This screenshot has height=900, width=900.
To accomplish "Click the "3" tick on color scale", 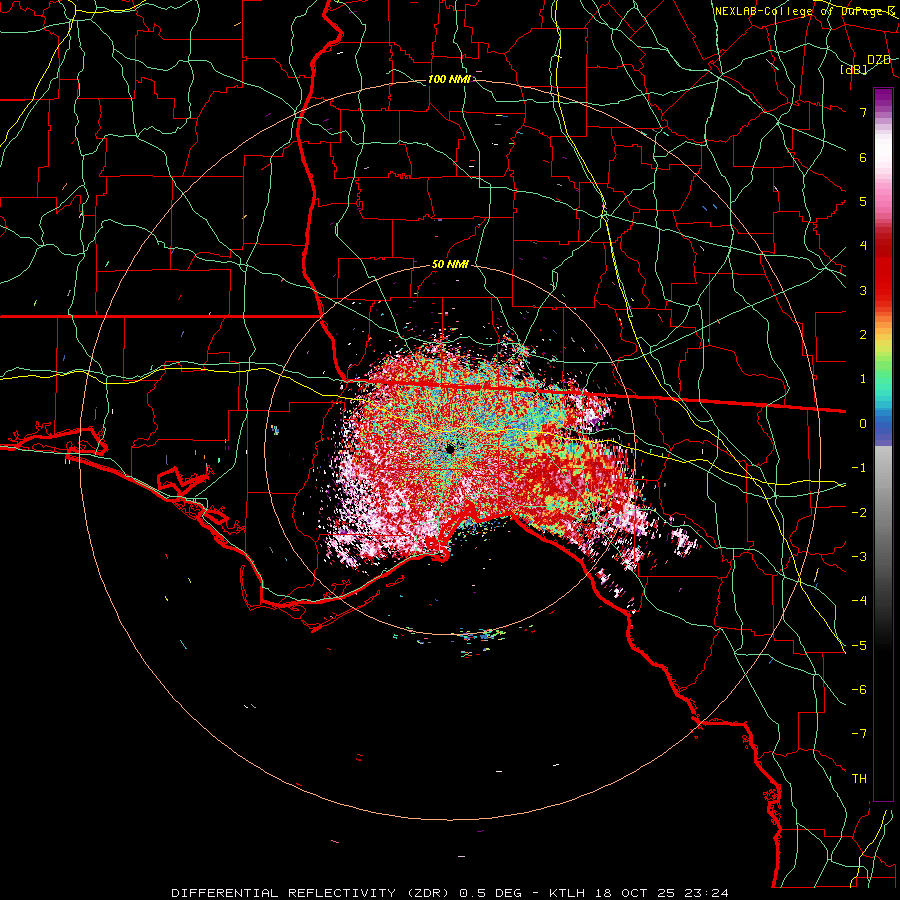I will click(863, 290).
